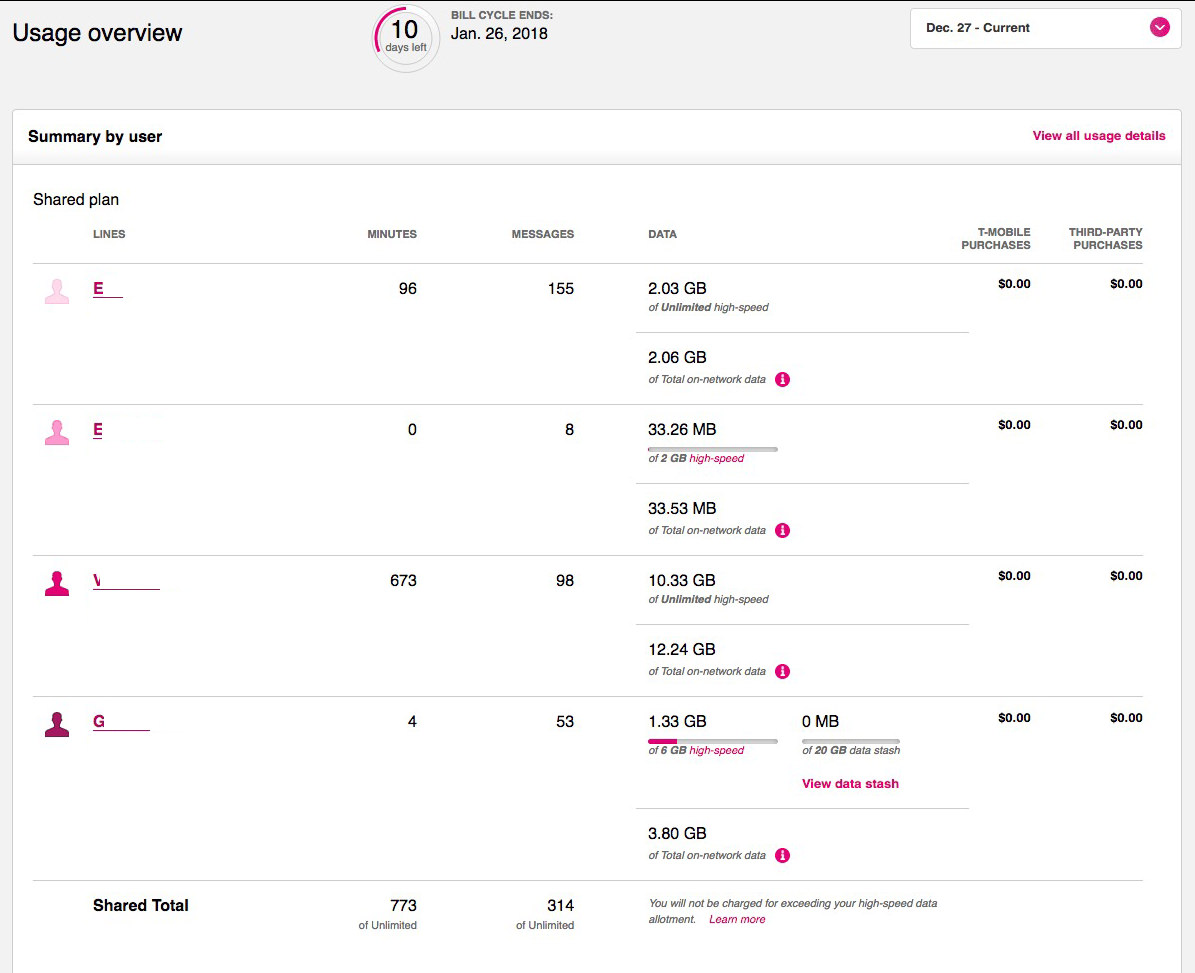Click the View data stash link
The width and height of the screenshot is (1195, 973).
click(850, 784)
